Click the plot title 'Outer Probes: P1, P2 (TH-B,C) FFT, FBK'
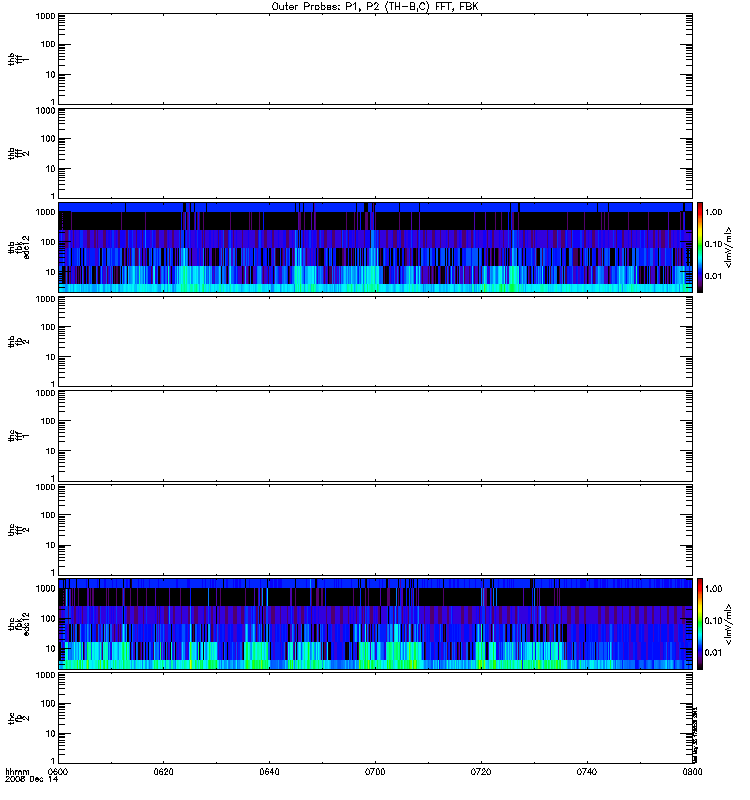The height and width of the screenshot is (800, 750). pos(375,7)
